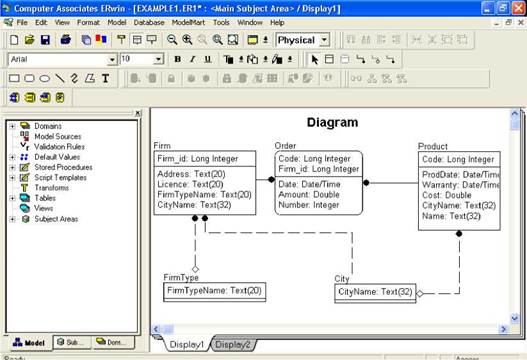The image size is (527, 360).
Task: Open the Database menu
Action: [x=149, y=23]
